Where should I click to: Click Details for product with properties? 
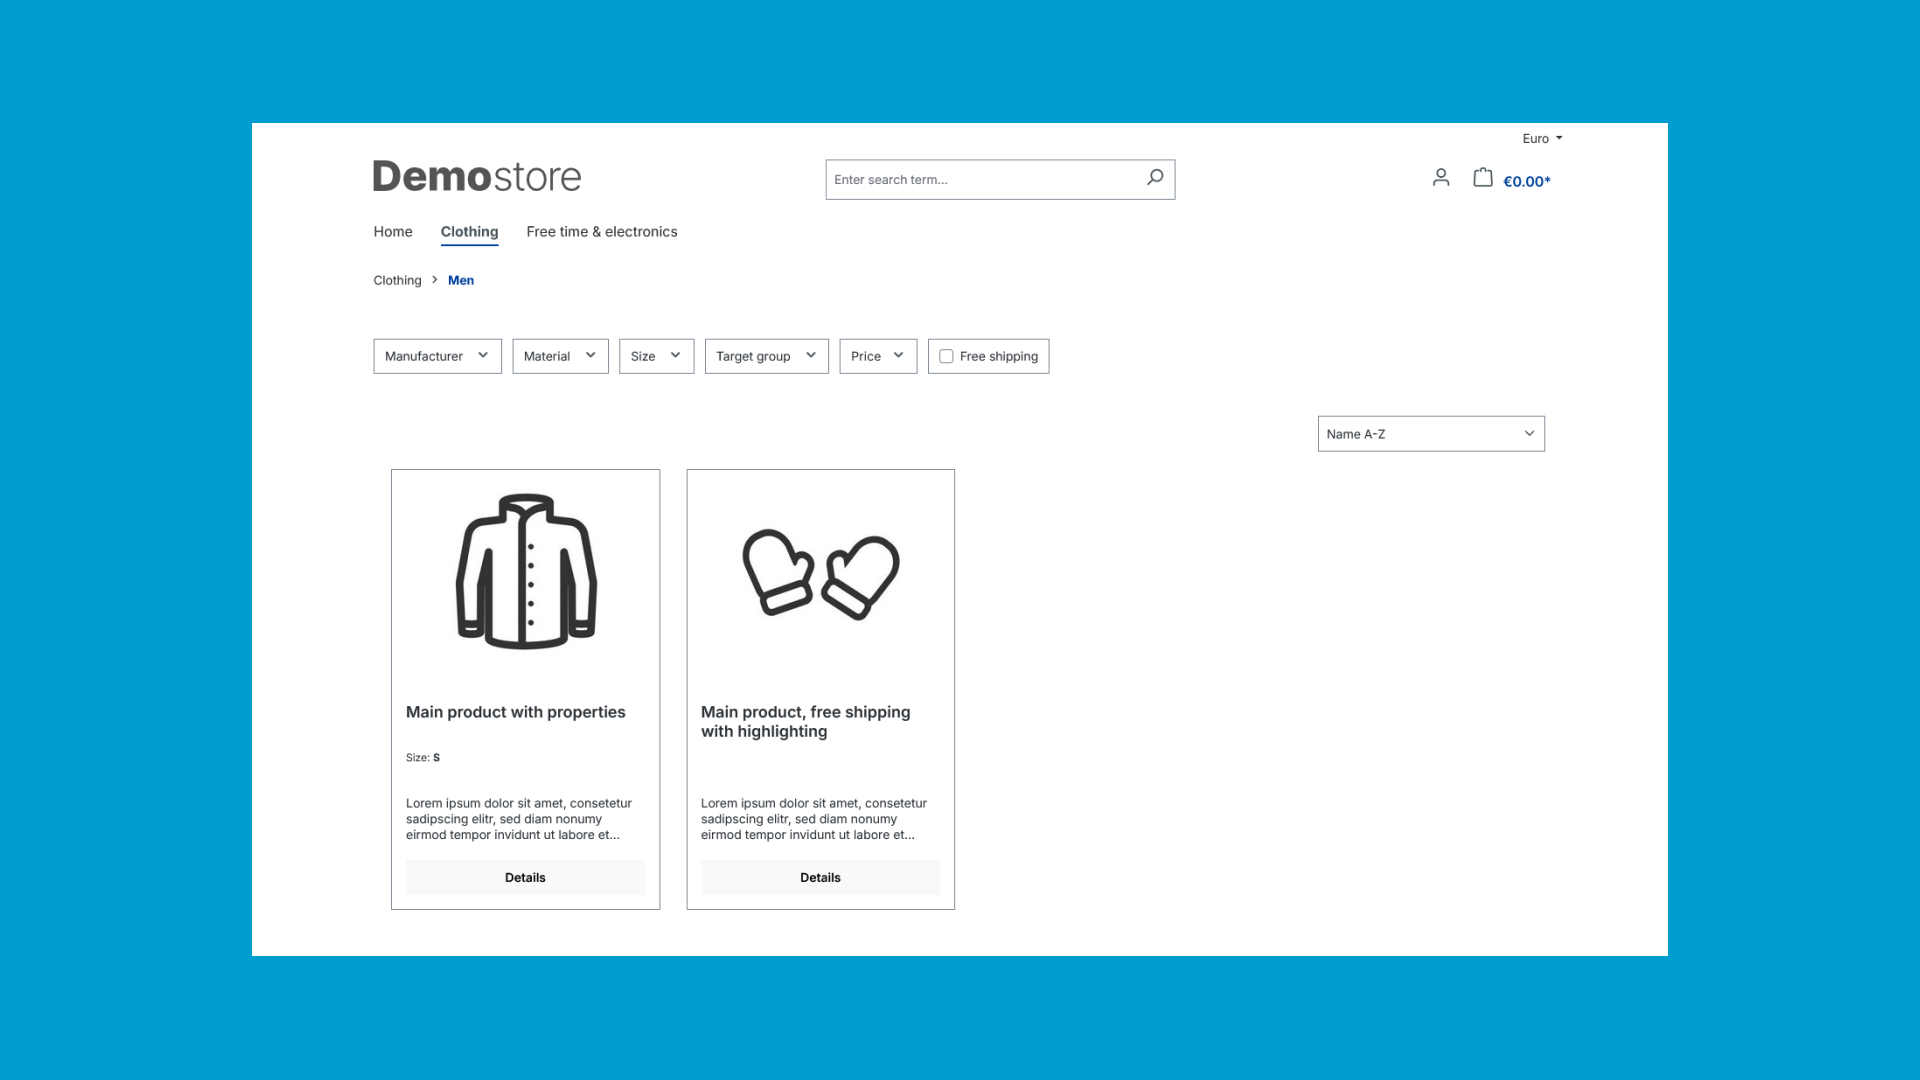click(525, 877)
